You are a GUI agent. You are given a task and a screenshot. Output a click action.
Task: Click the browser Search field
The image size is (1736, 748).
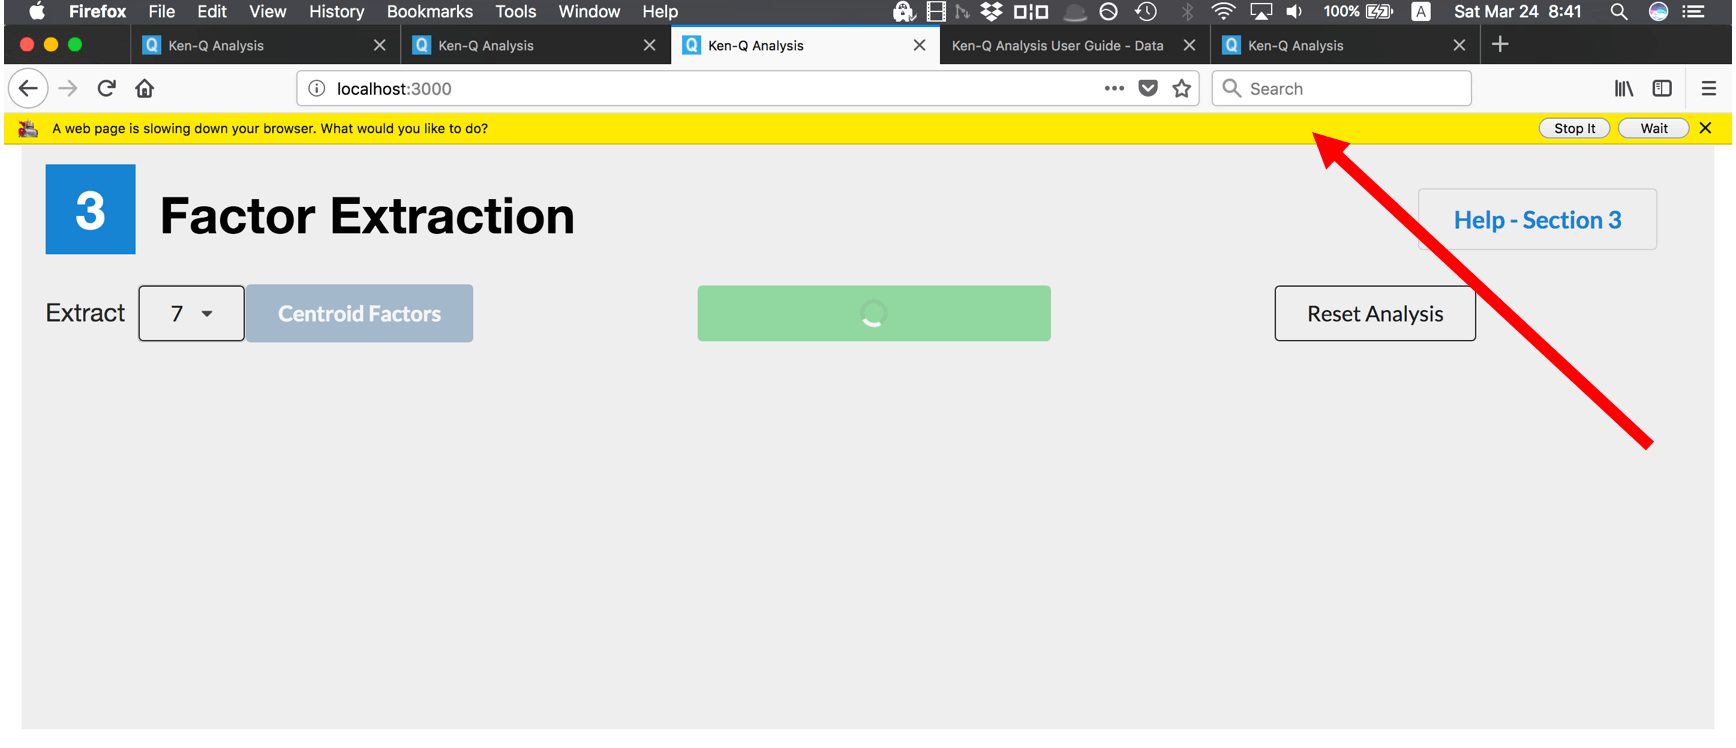coord(1341,88)
